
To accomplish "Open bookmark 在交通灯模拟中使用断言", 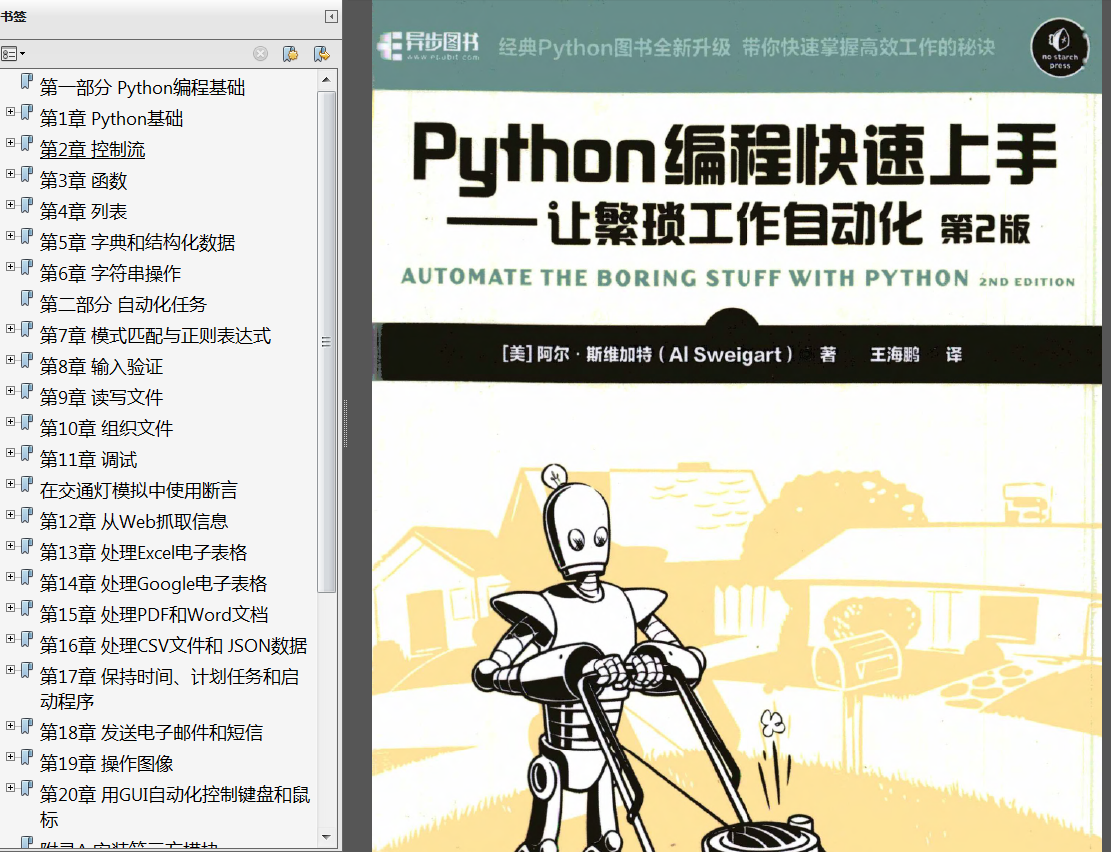I will coord(139,491).
